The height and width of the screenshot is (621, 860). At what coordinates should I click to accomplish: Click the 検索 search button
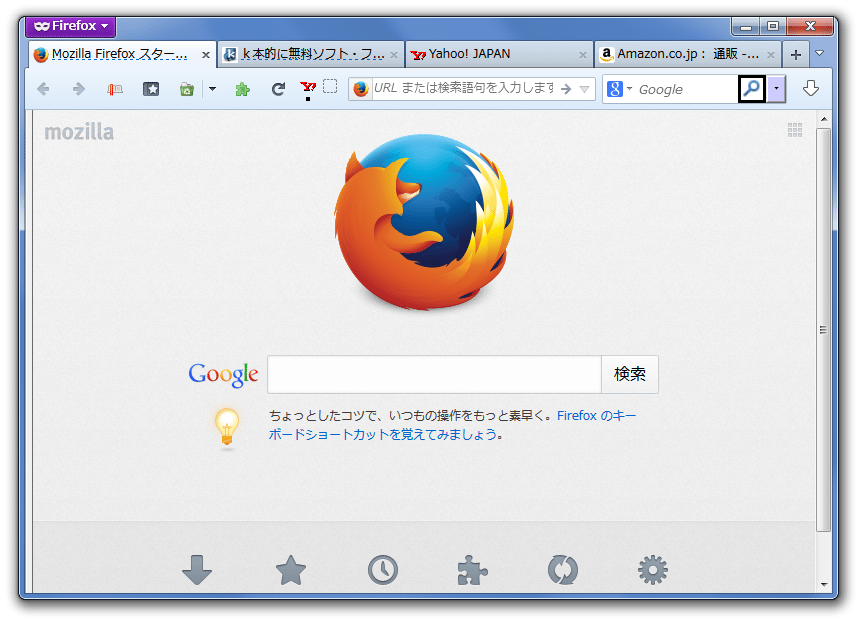(630, 375)
